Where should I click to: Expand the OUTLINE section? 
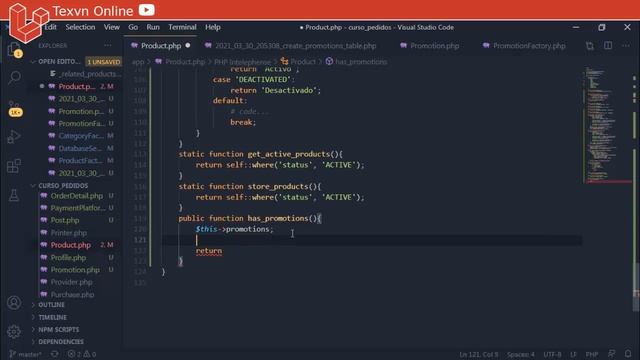[51, 305]
